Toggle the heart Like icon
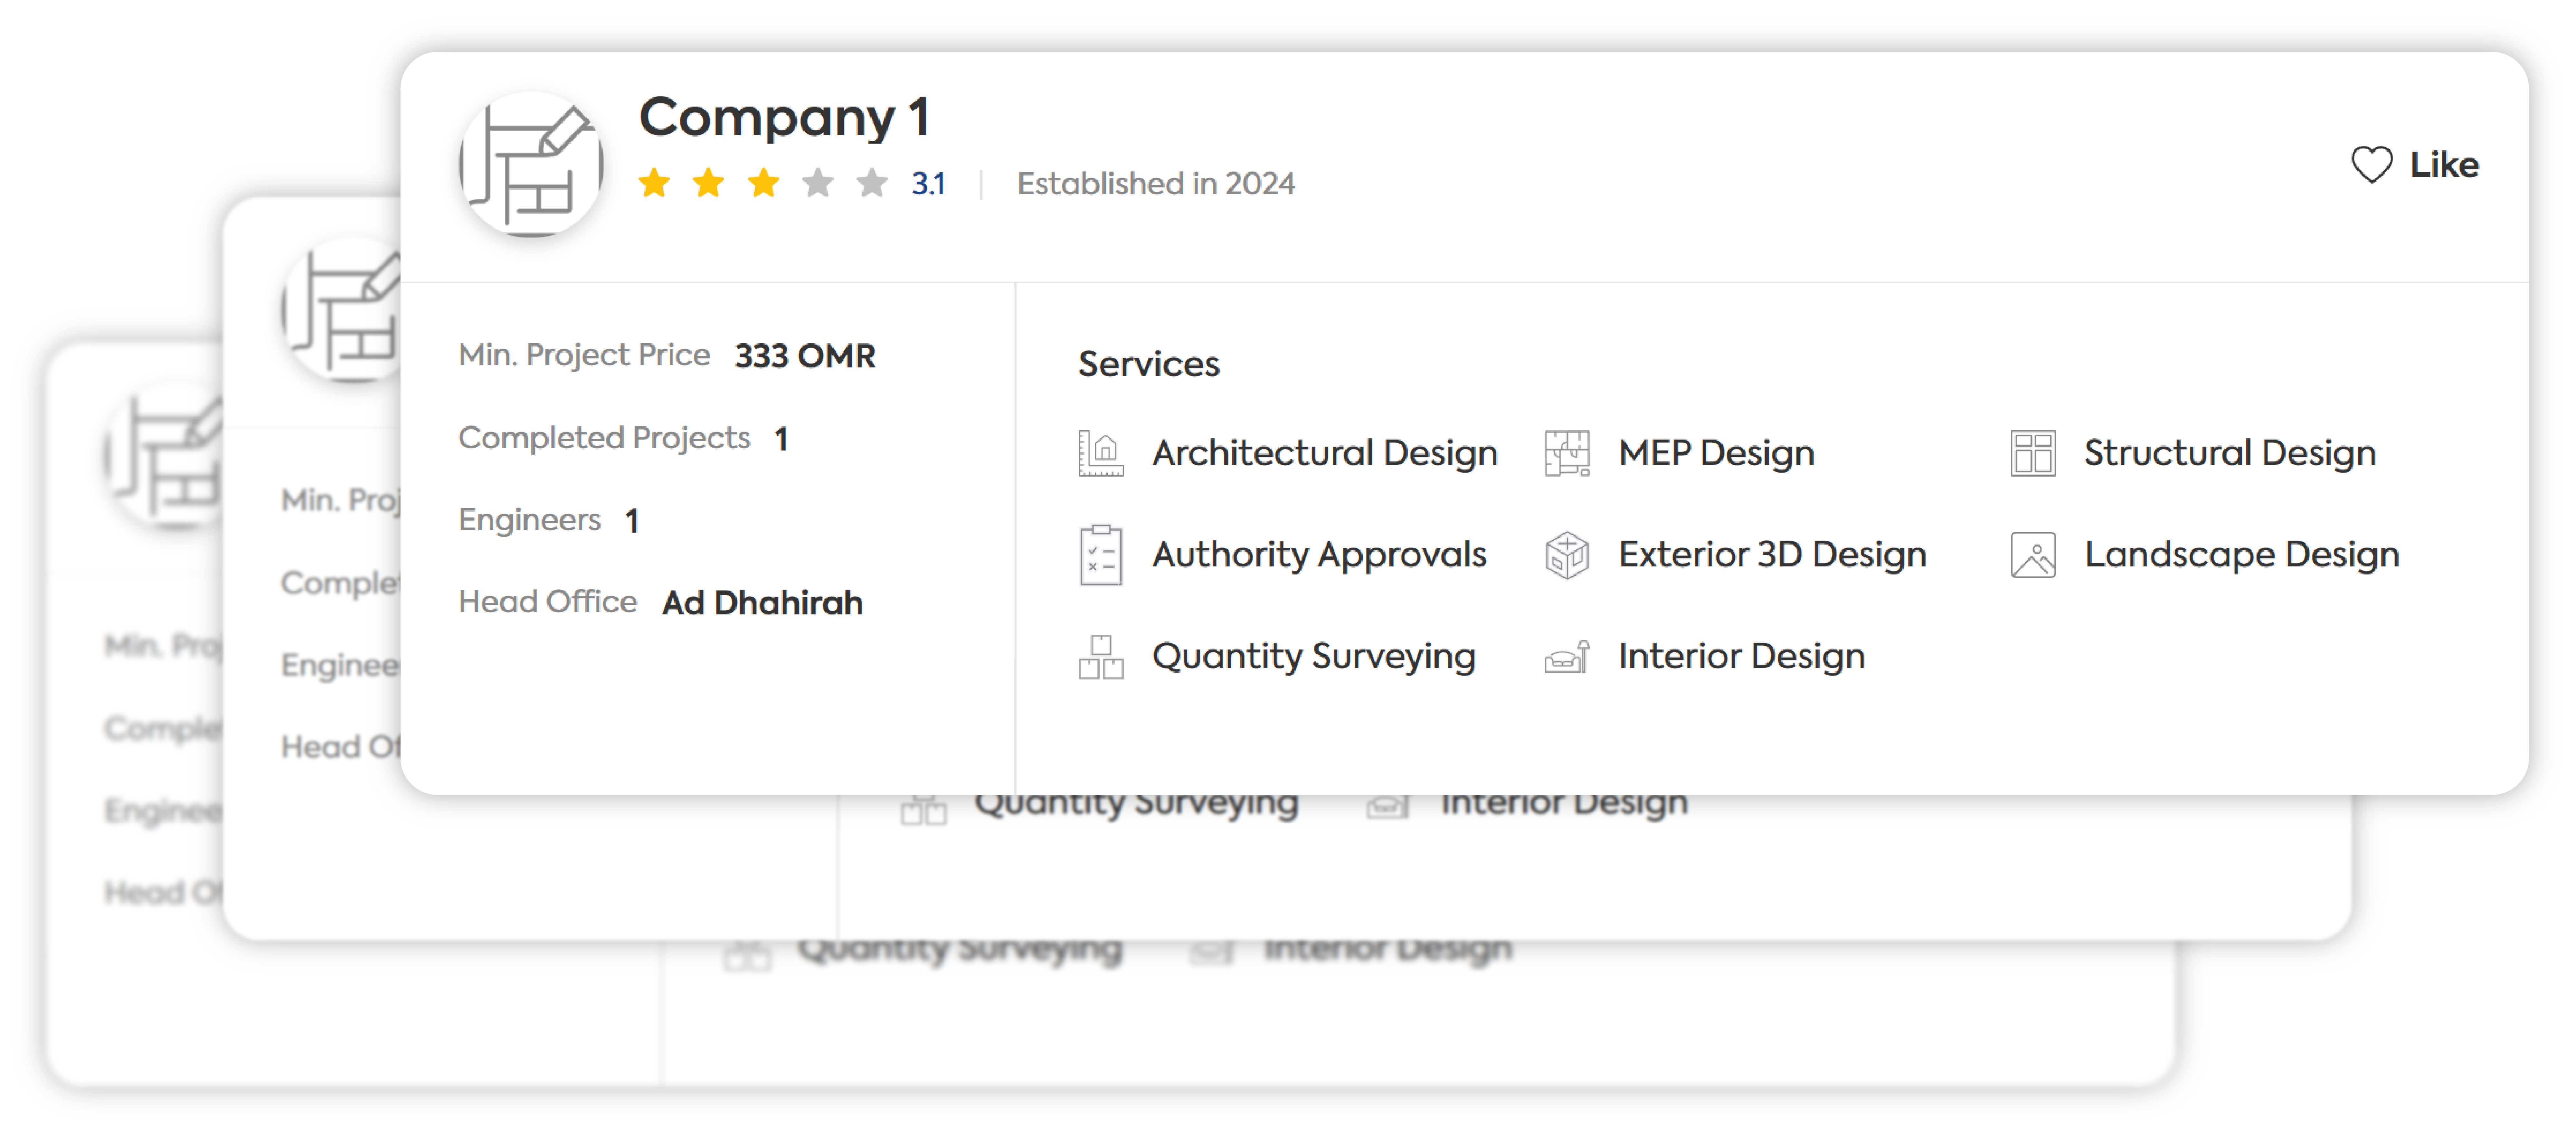The width and height of the screenshot is (2576, 1138). [x=2371, y=165]
